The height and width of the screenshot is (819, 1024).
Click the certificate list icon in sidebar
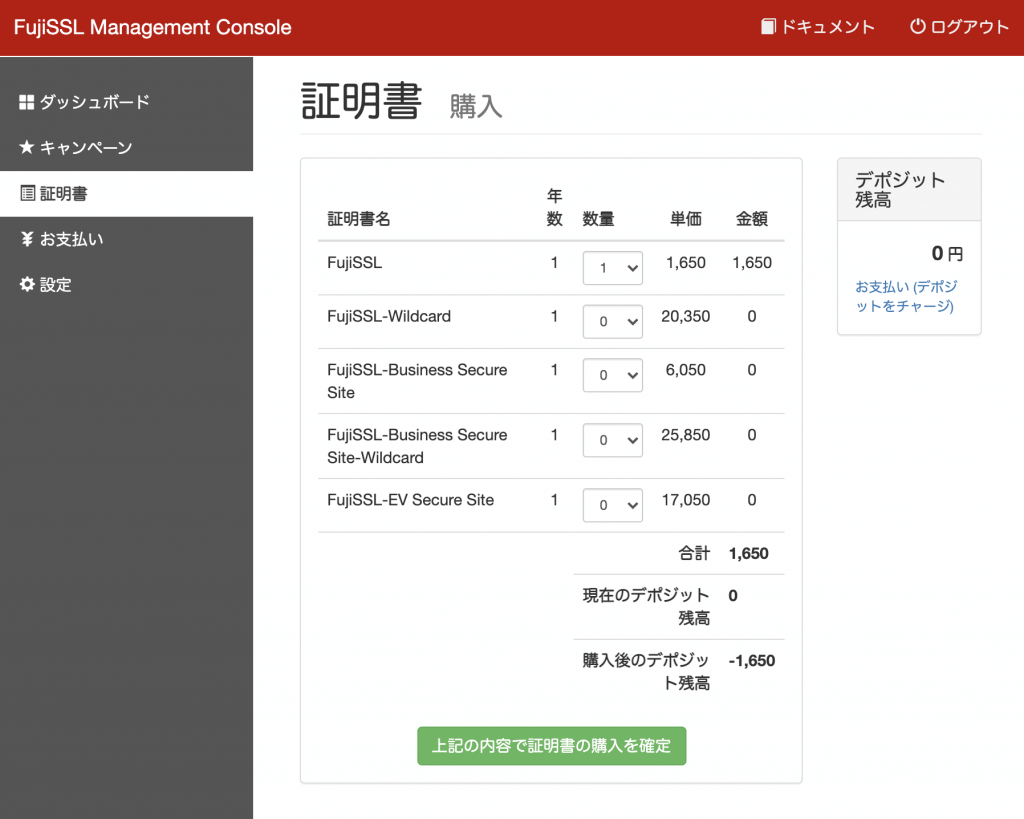[27, 193]
